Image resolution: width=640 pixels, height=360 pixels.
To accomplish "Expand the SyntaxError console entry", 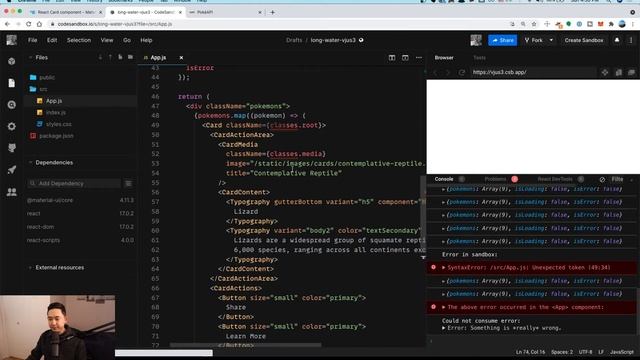I will (444, 268).
